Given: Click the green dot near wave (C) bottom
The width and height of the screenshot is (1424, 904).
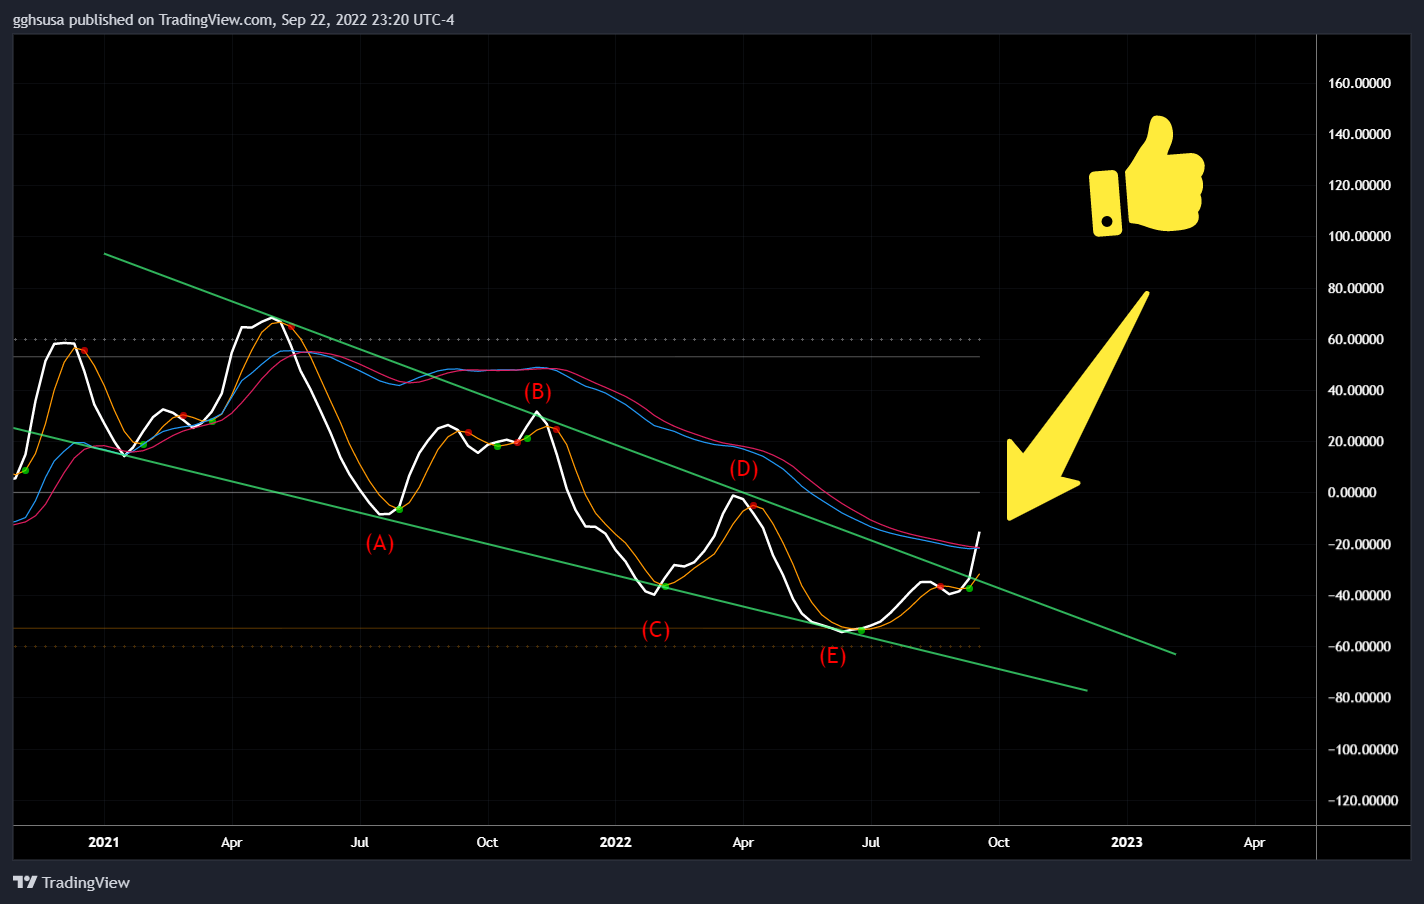Looking at the screenshot, I should [665, 586].
